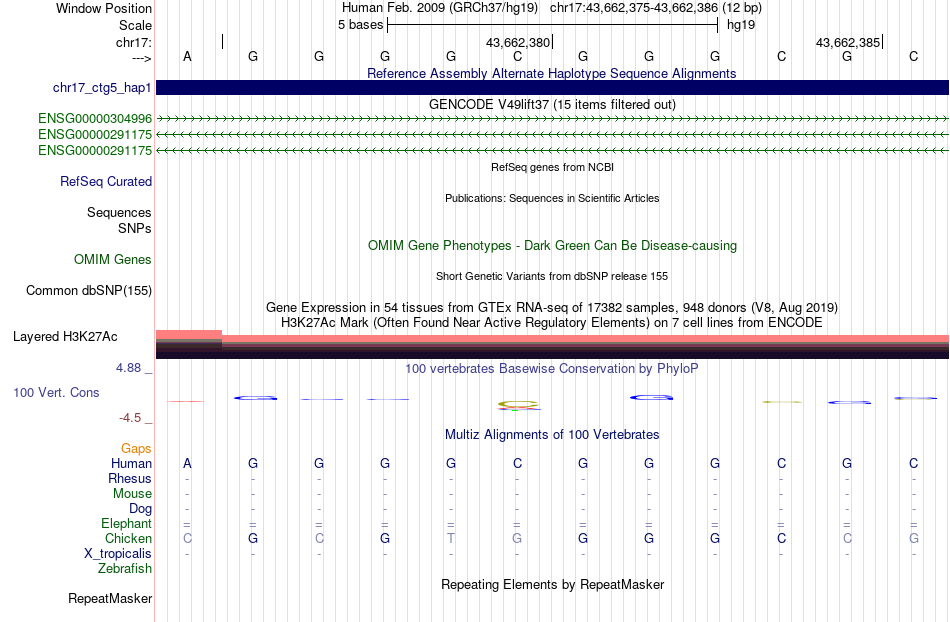Click the SNPs track label

135,228
